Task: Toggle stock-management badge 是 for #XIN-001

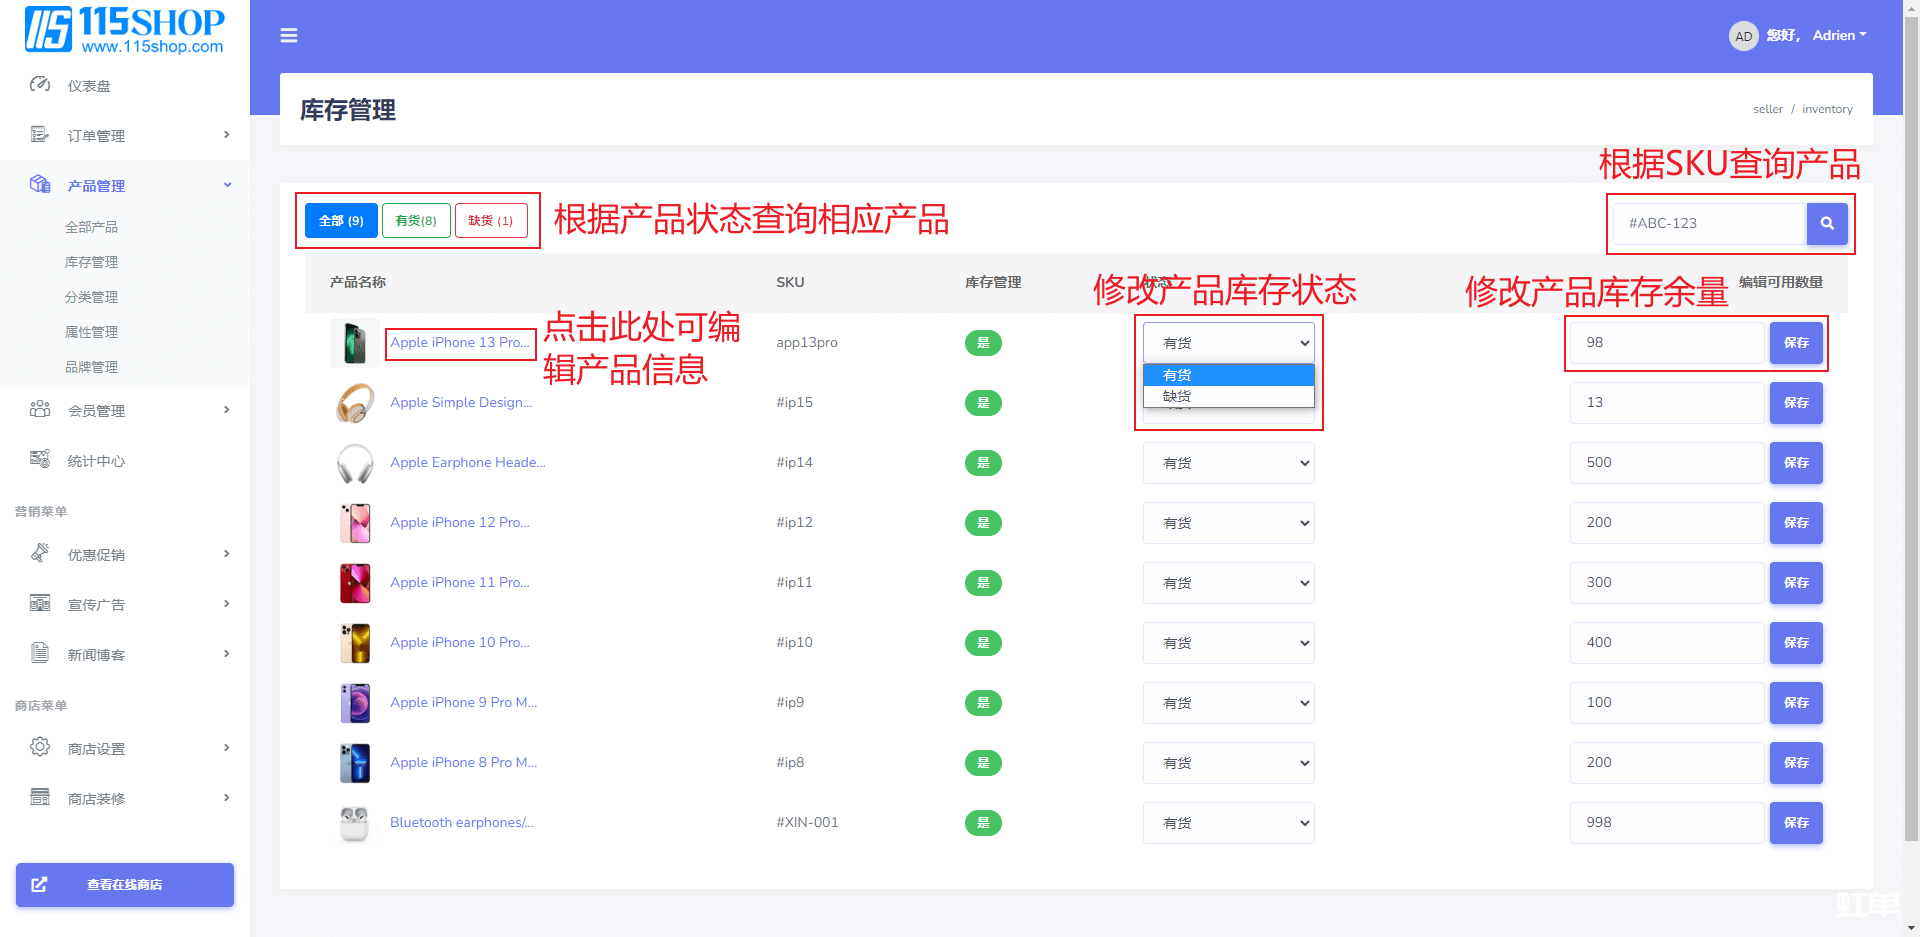Action: (x=983, y=823)
